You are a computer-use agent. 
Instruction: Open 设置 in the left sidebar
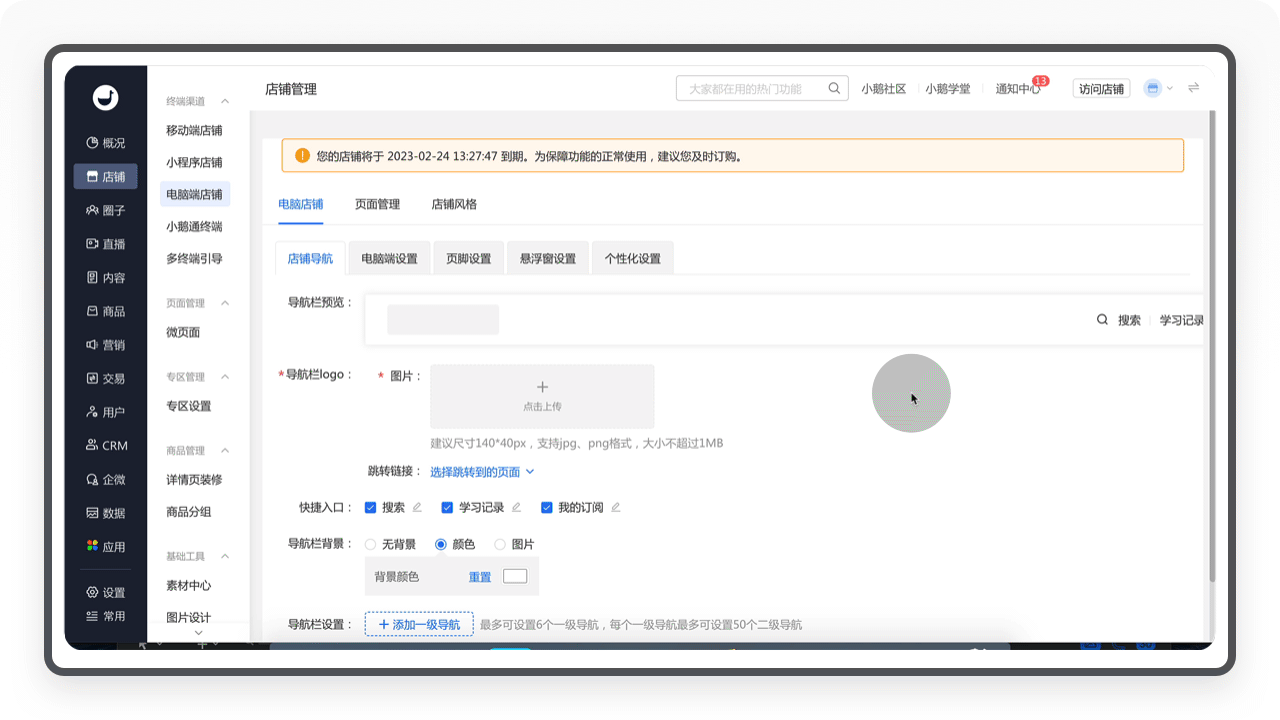(106, 592)
